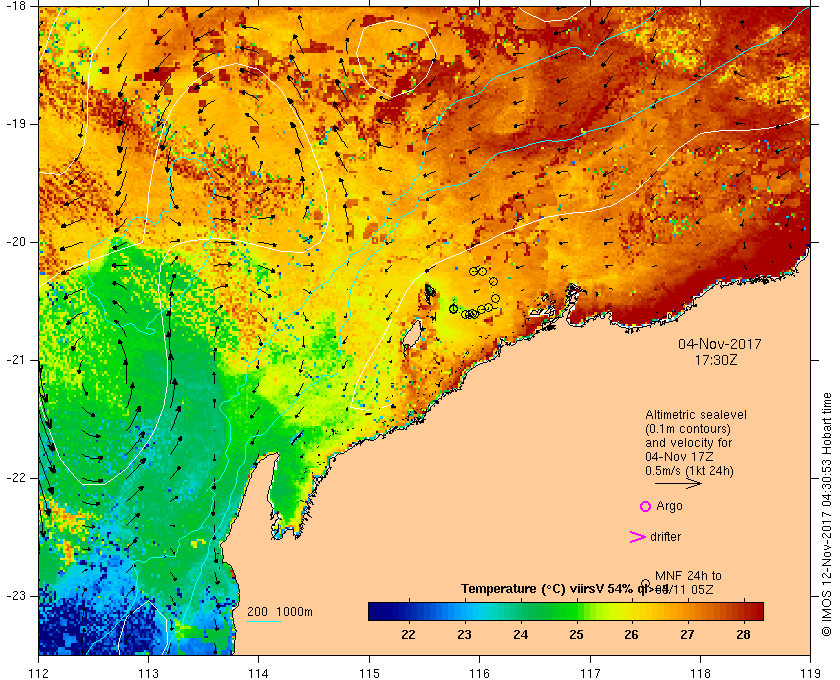Click the longitude axis label 113

click(148, 672)
